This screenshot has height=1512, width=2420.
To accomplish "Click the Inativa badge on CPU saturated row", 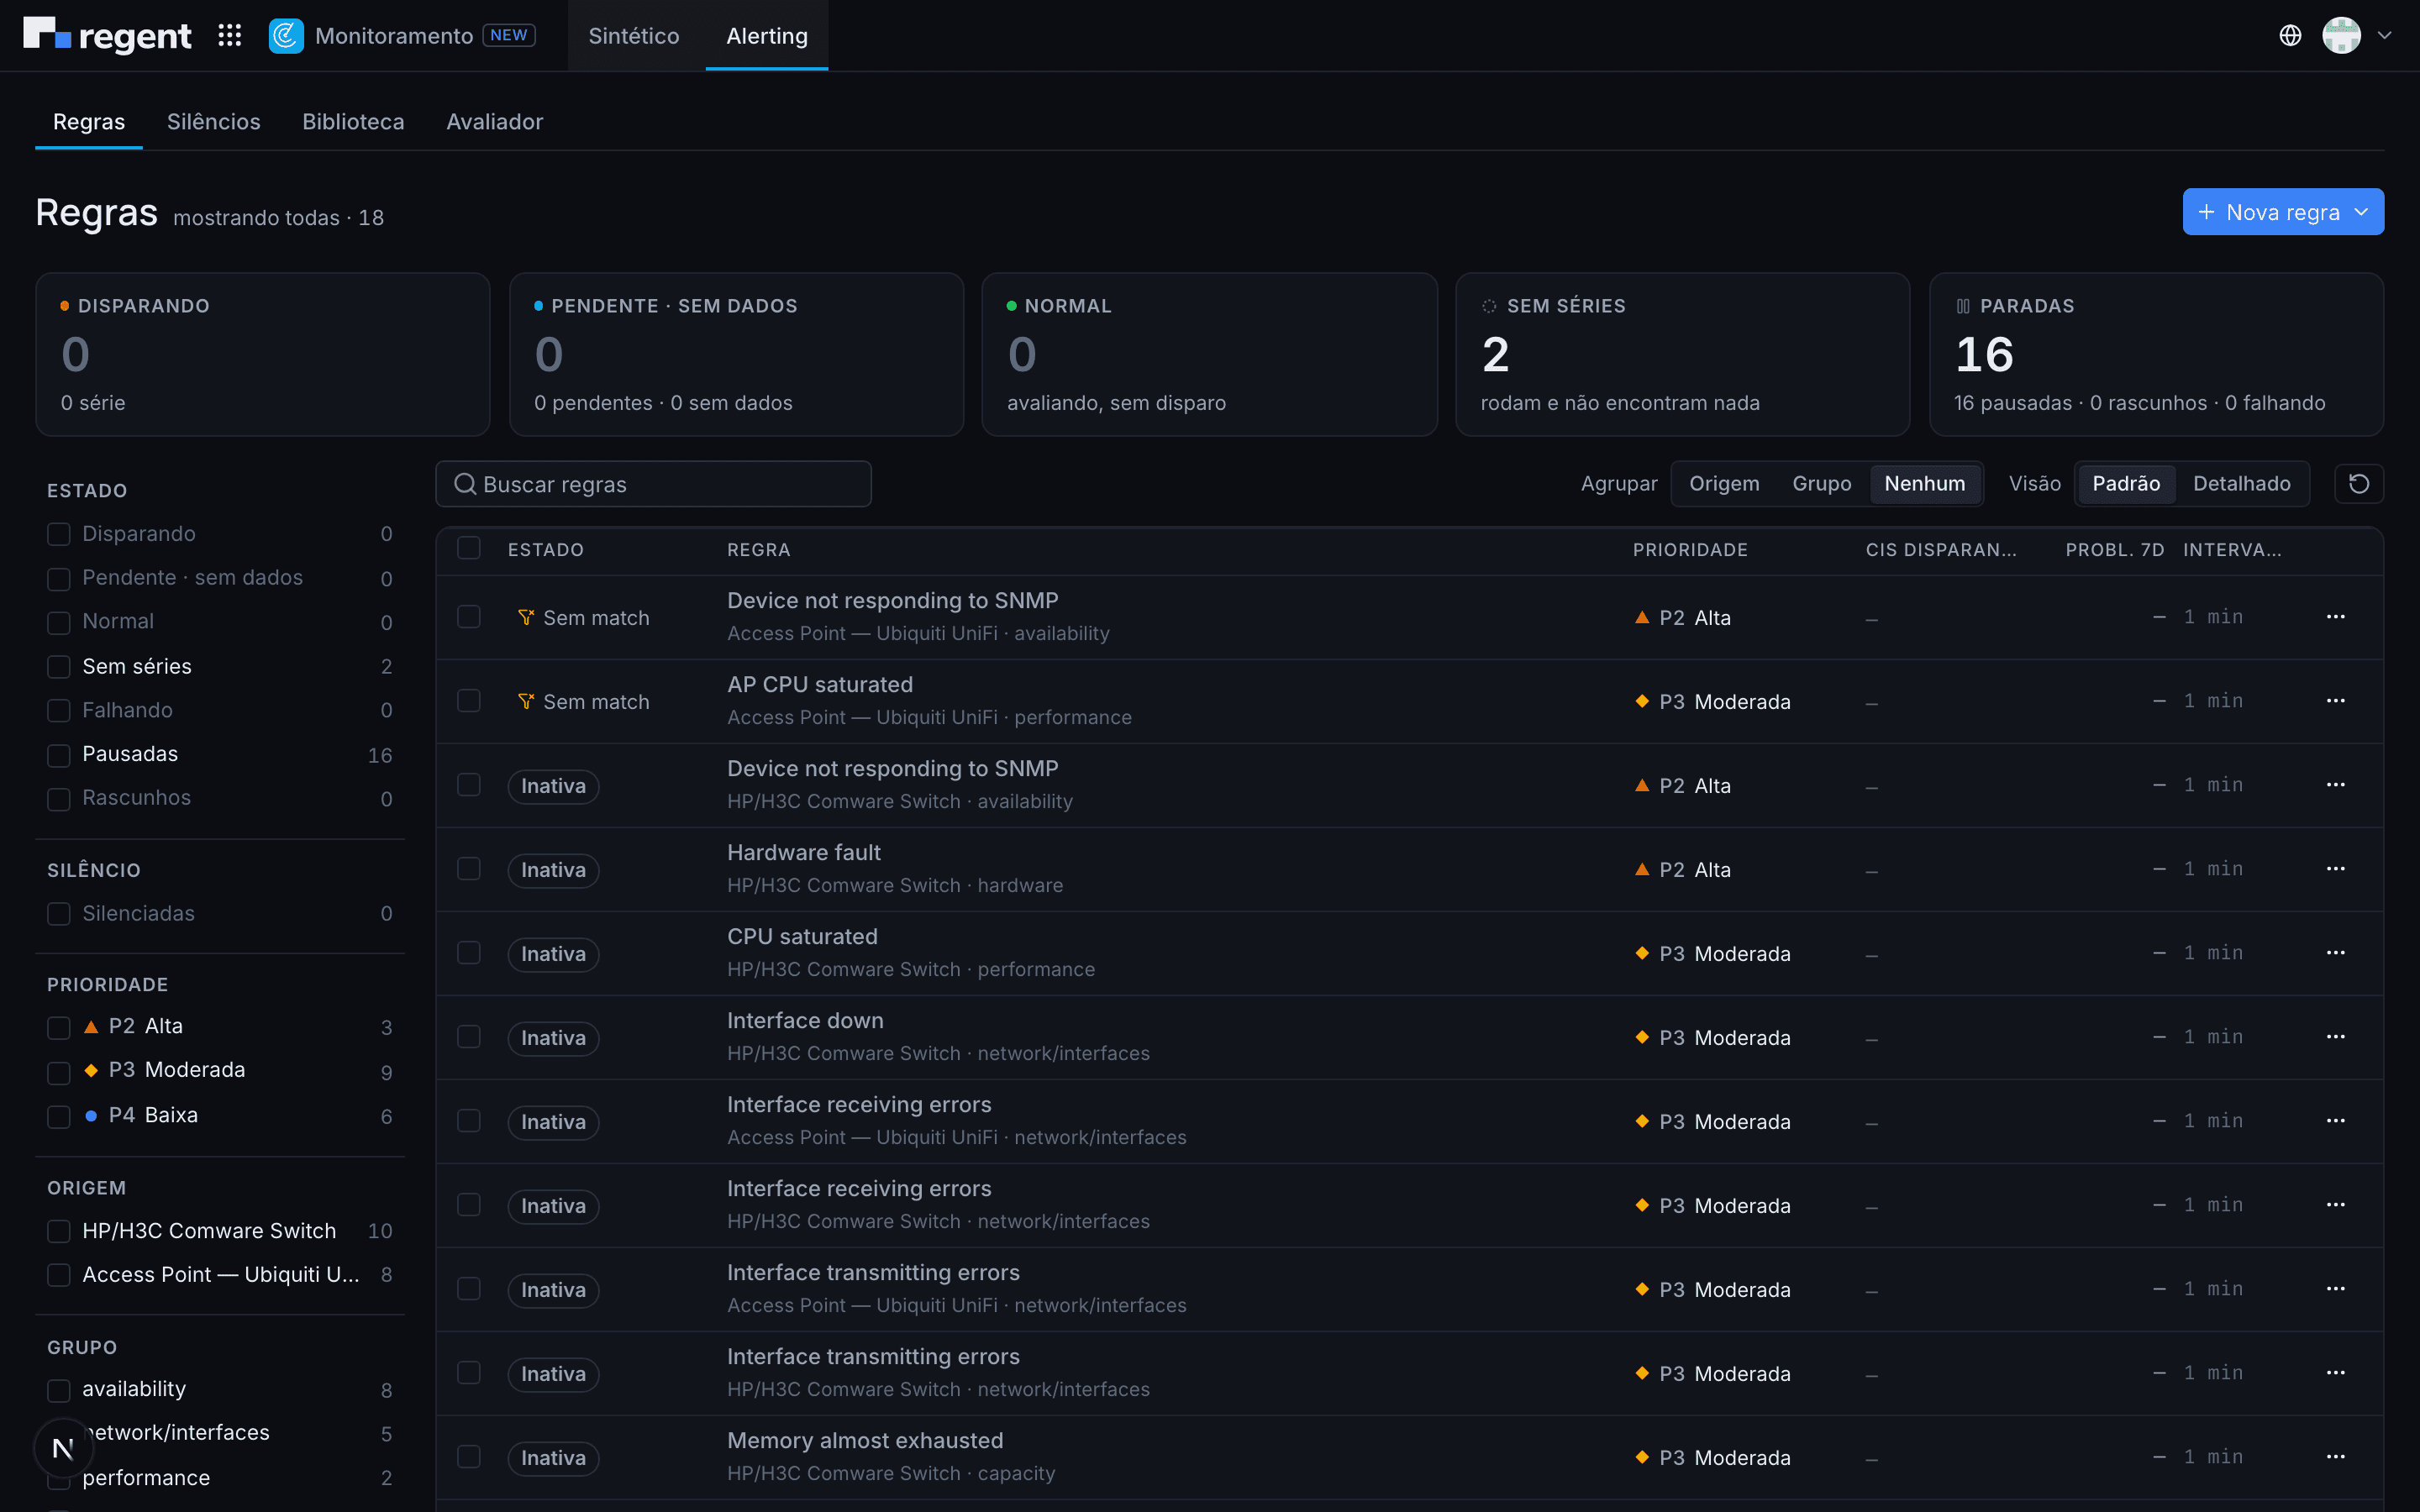I will tap(553, 954).
